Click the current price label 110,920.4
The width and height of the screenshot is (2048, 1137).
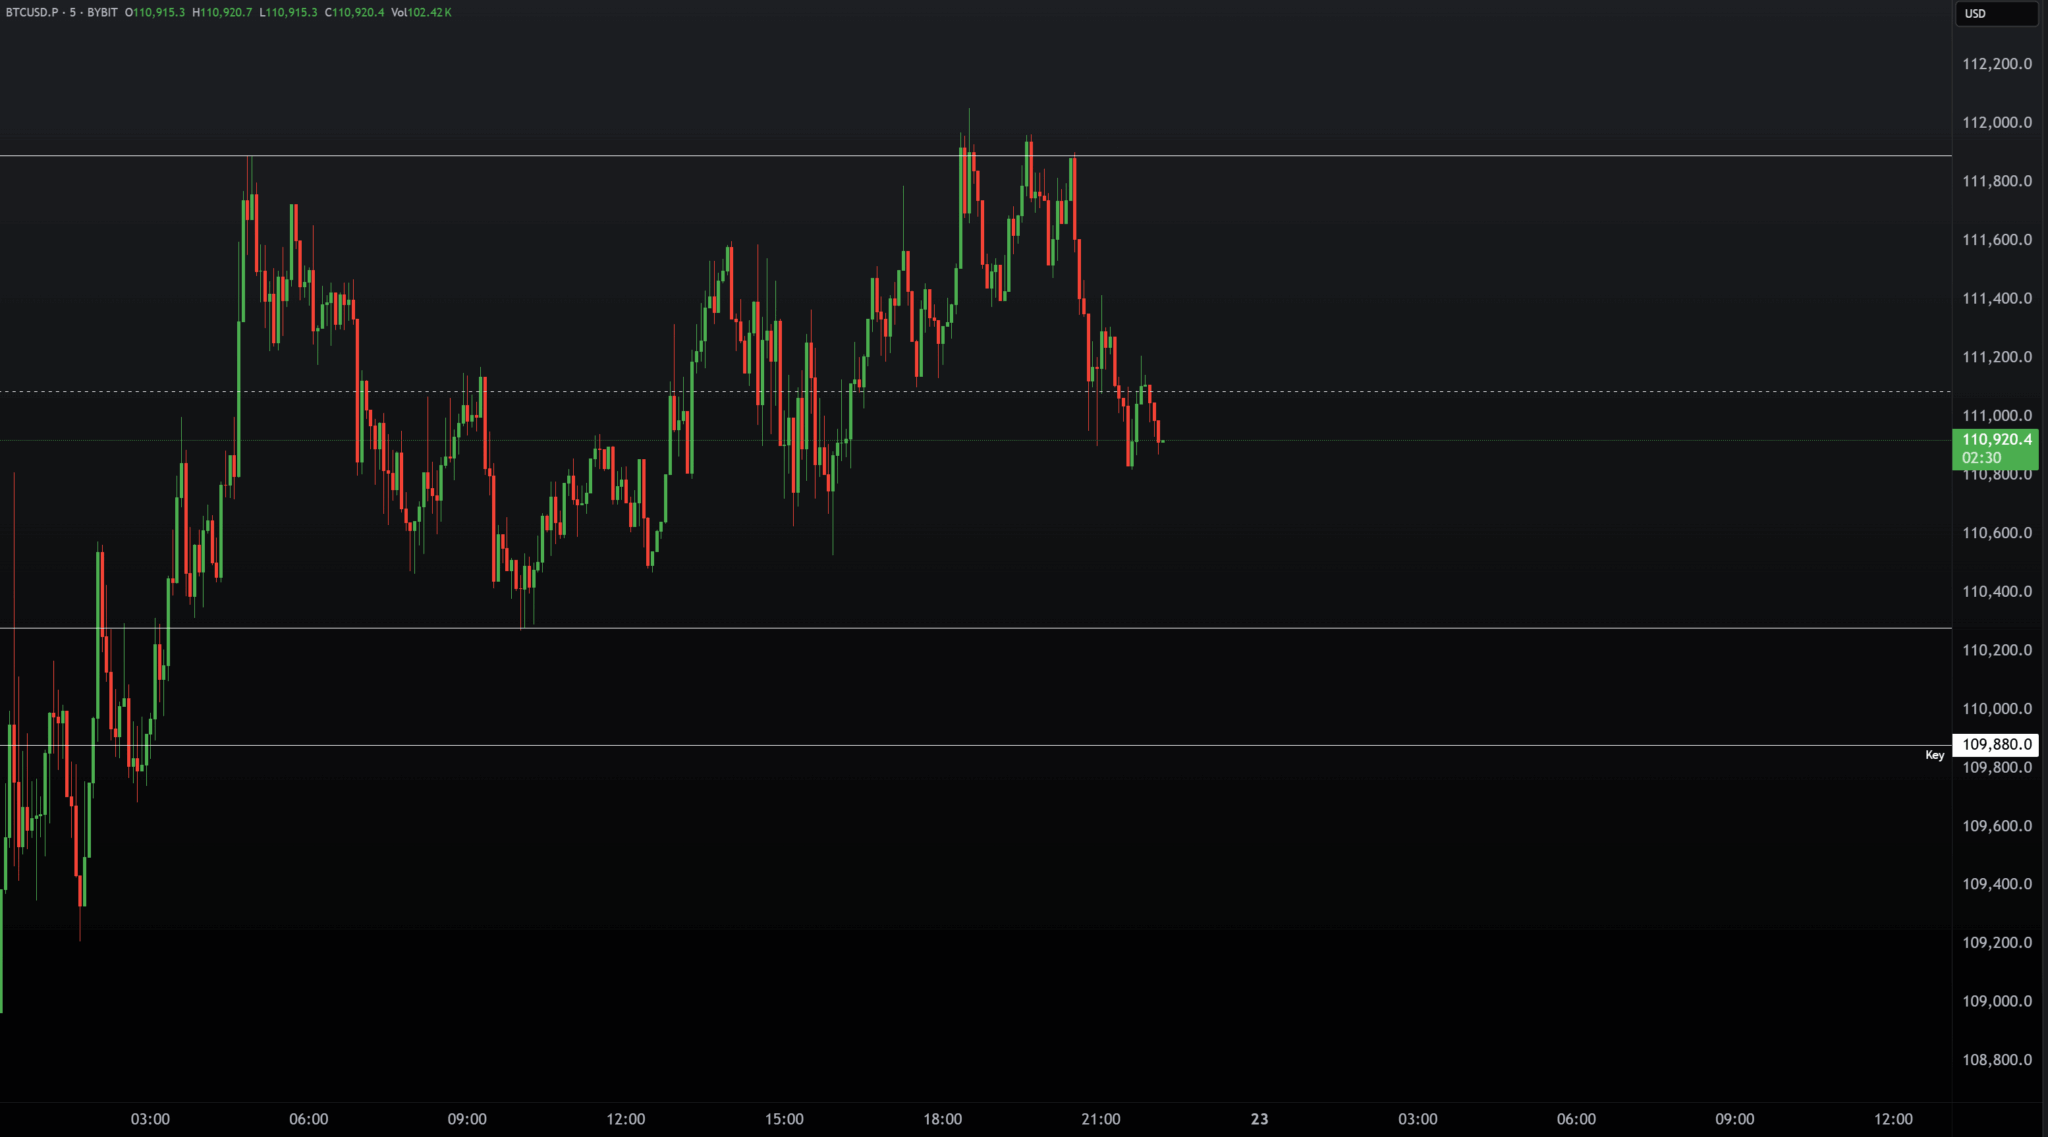tap(1996, 440)
